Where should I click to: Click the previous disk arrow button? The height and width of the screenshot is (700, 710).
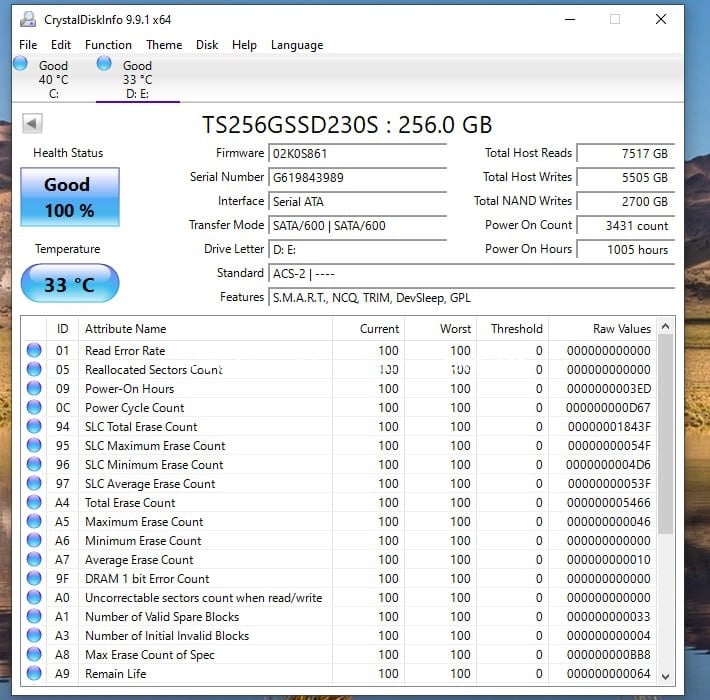coord(32,123)
